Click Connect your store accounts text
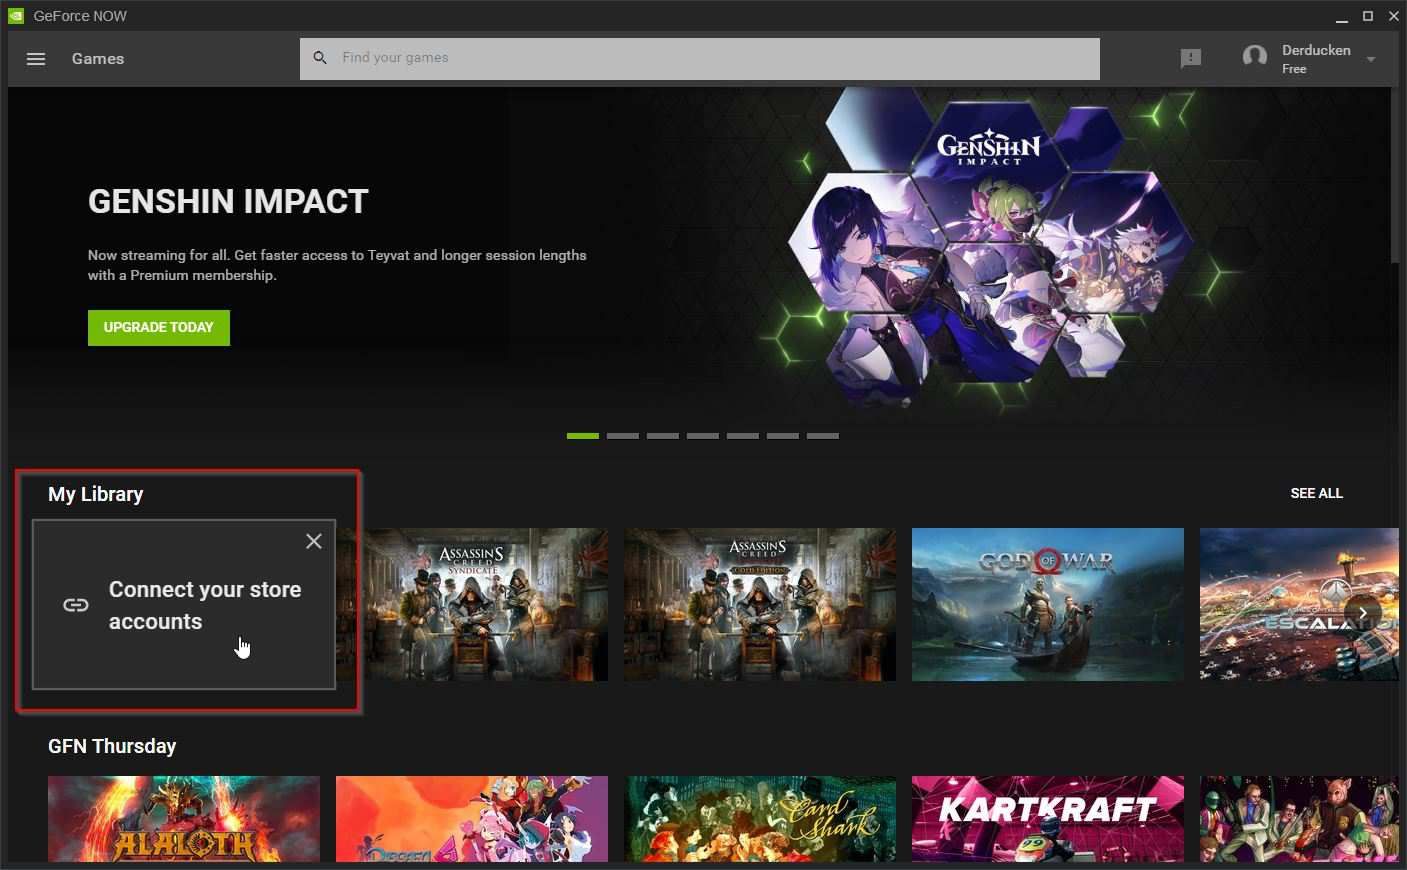1407x870 pixels. 205,605
